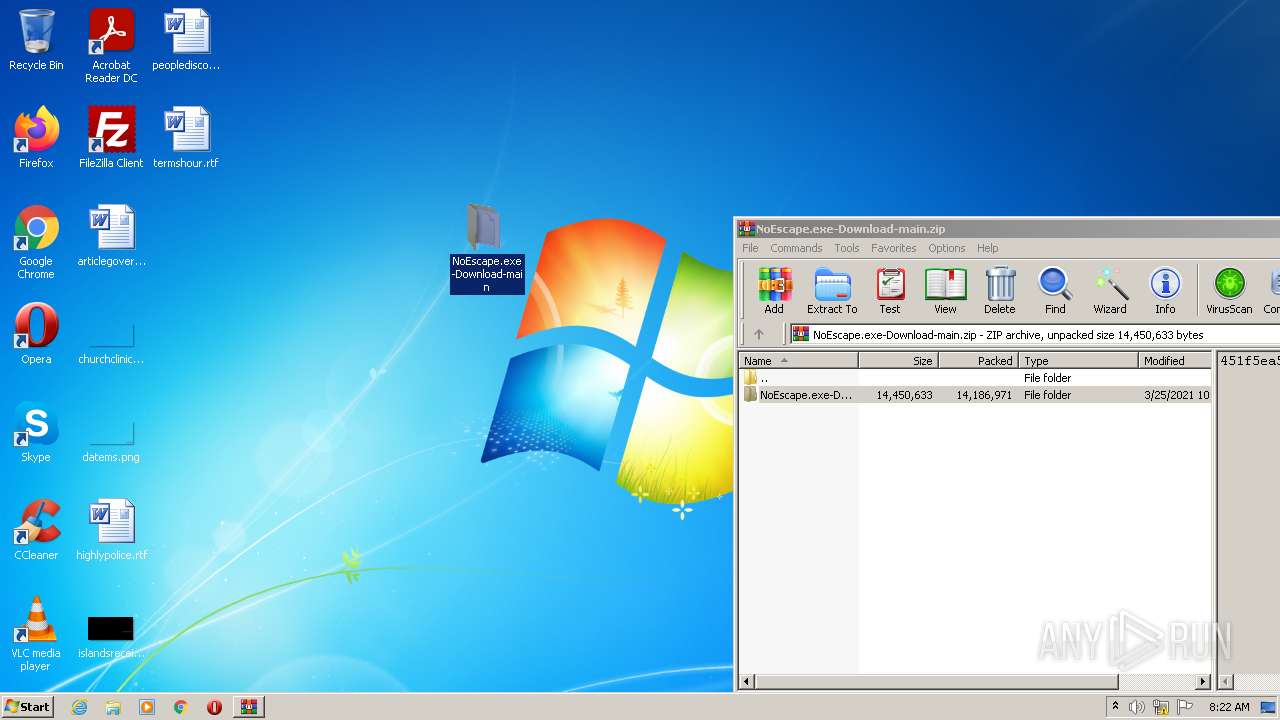Click the network status tray icon

[x=1160, y=707]
